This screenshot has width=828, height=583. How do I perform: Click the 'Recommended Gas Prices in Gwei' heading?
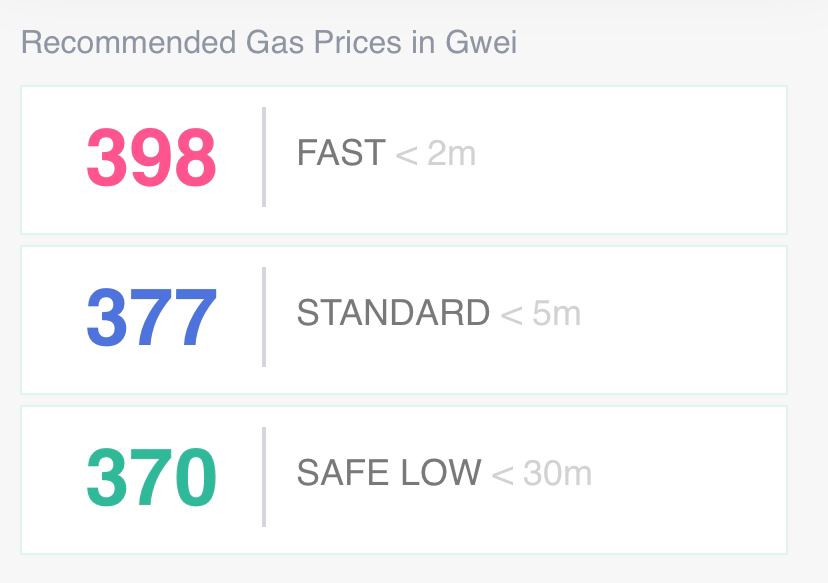coord(269,42)
